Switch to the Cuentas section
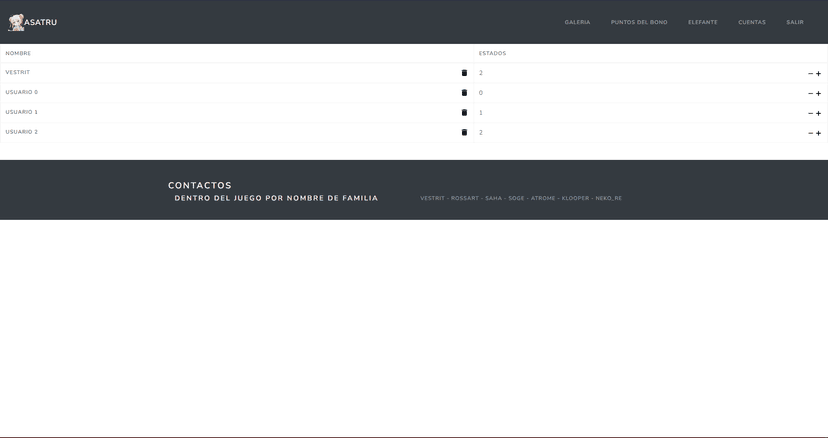The height and width of the screenshot is (438, 828). tap(752, 22)
